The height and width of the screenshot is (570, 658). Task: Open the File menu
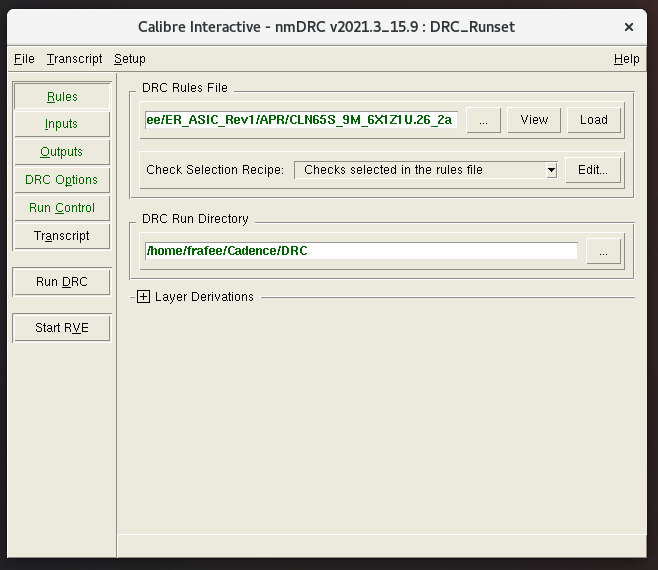click(24, 59)
